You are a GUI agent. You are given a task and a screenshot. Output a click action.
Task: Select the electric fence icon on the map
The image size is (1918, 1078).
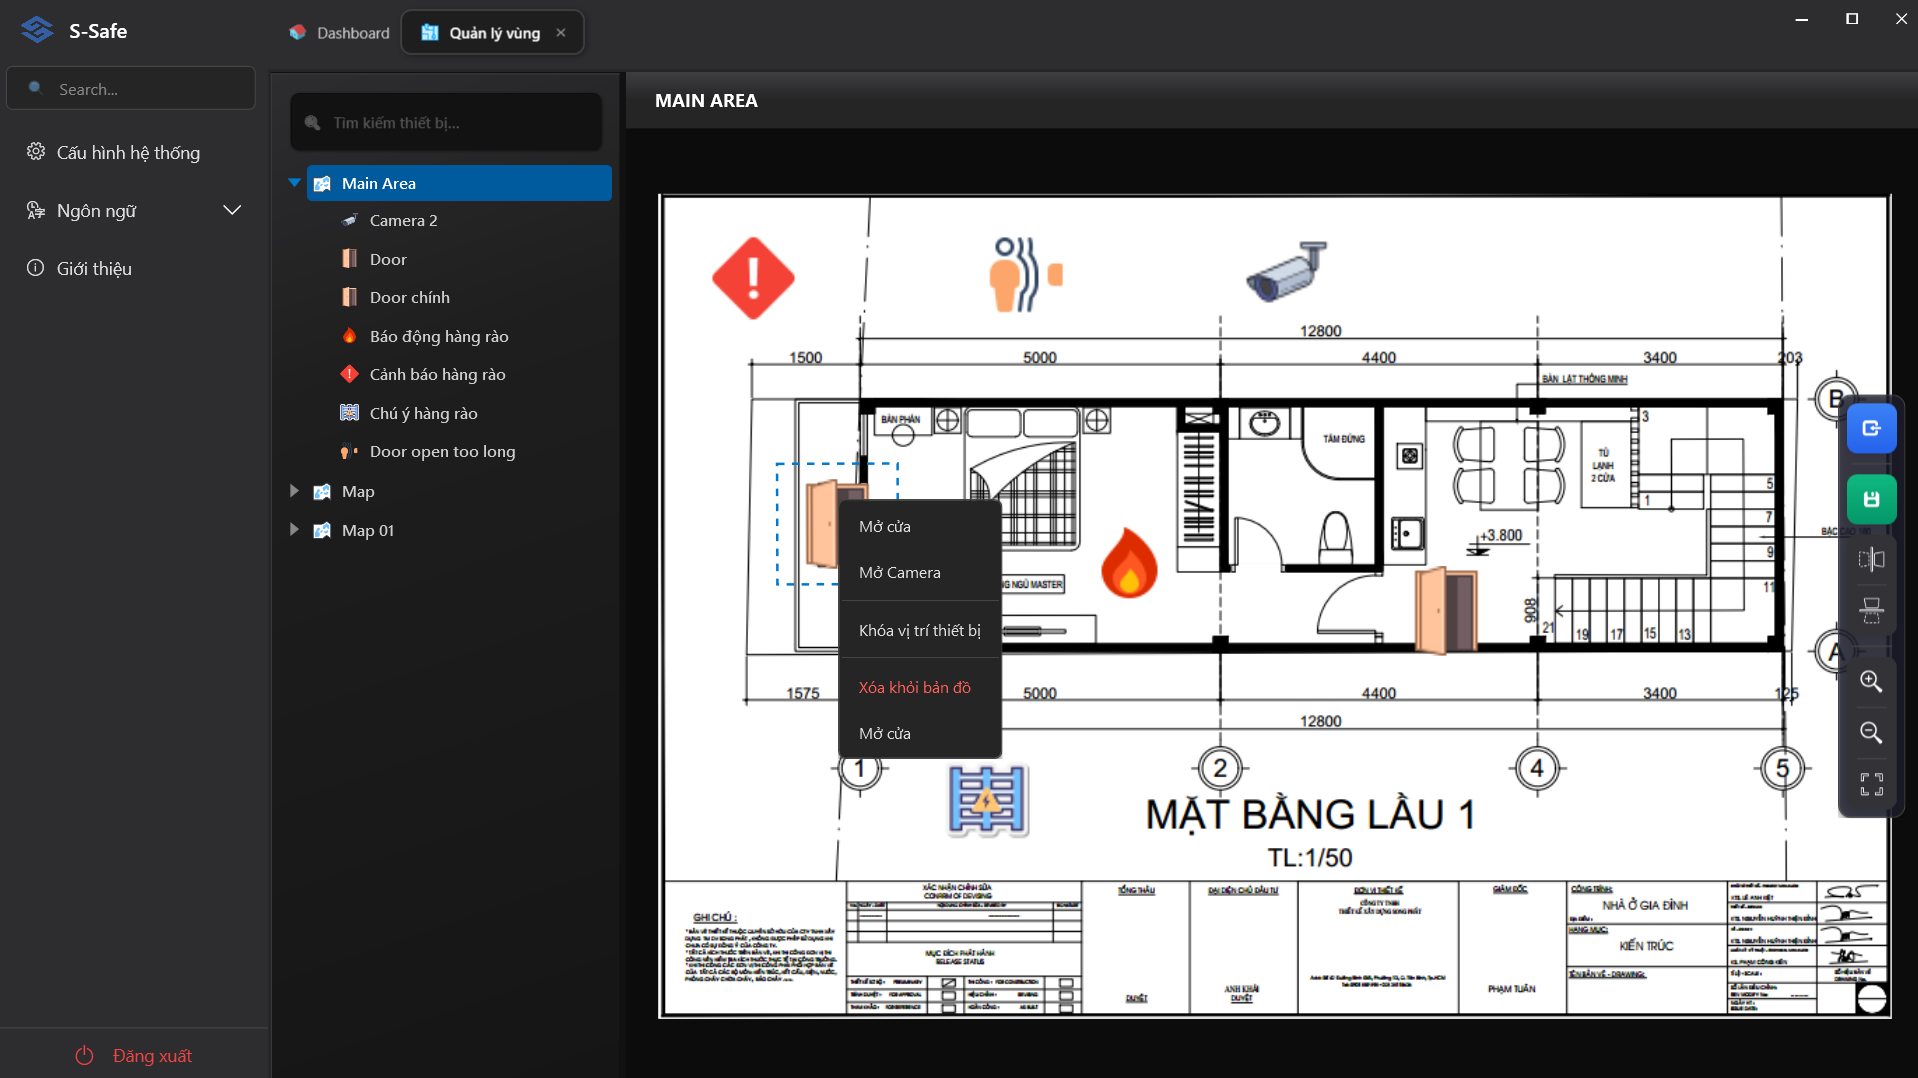pos(987,800)
